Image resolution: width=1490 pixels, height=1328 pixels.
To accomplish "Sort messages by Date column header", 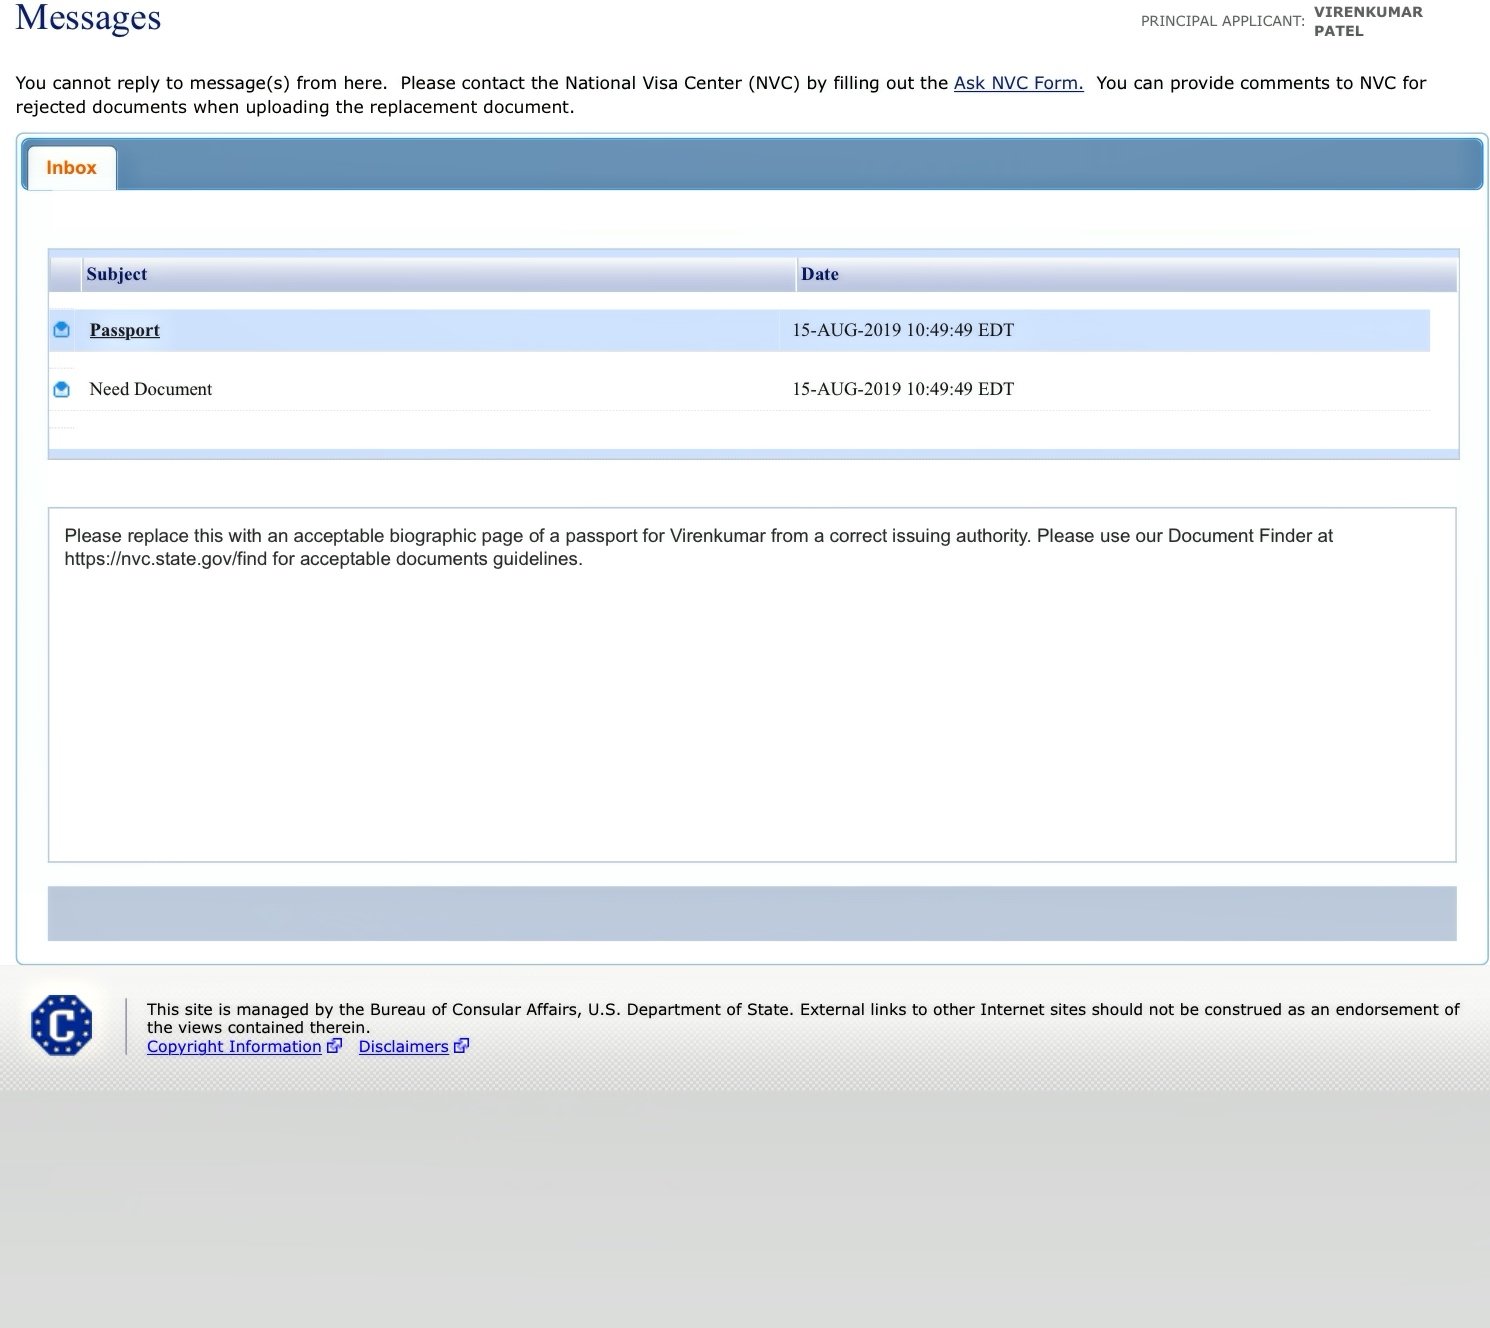I will [819, 274].
